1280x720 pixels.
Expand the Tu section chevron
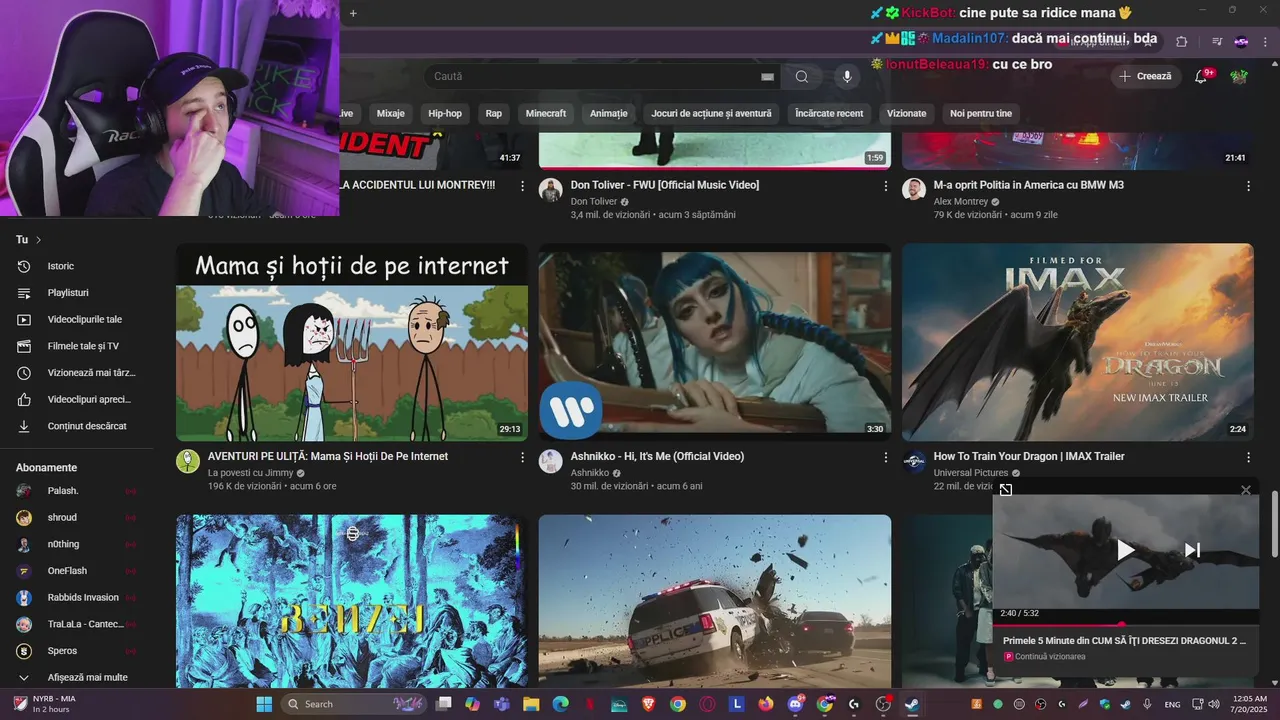[39, 240]
